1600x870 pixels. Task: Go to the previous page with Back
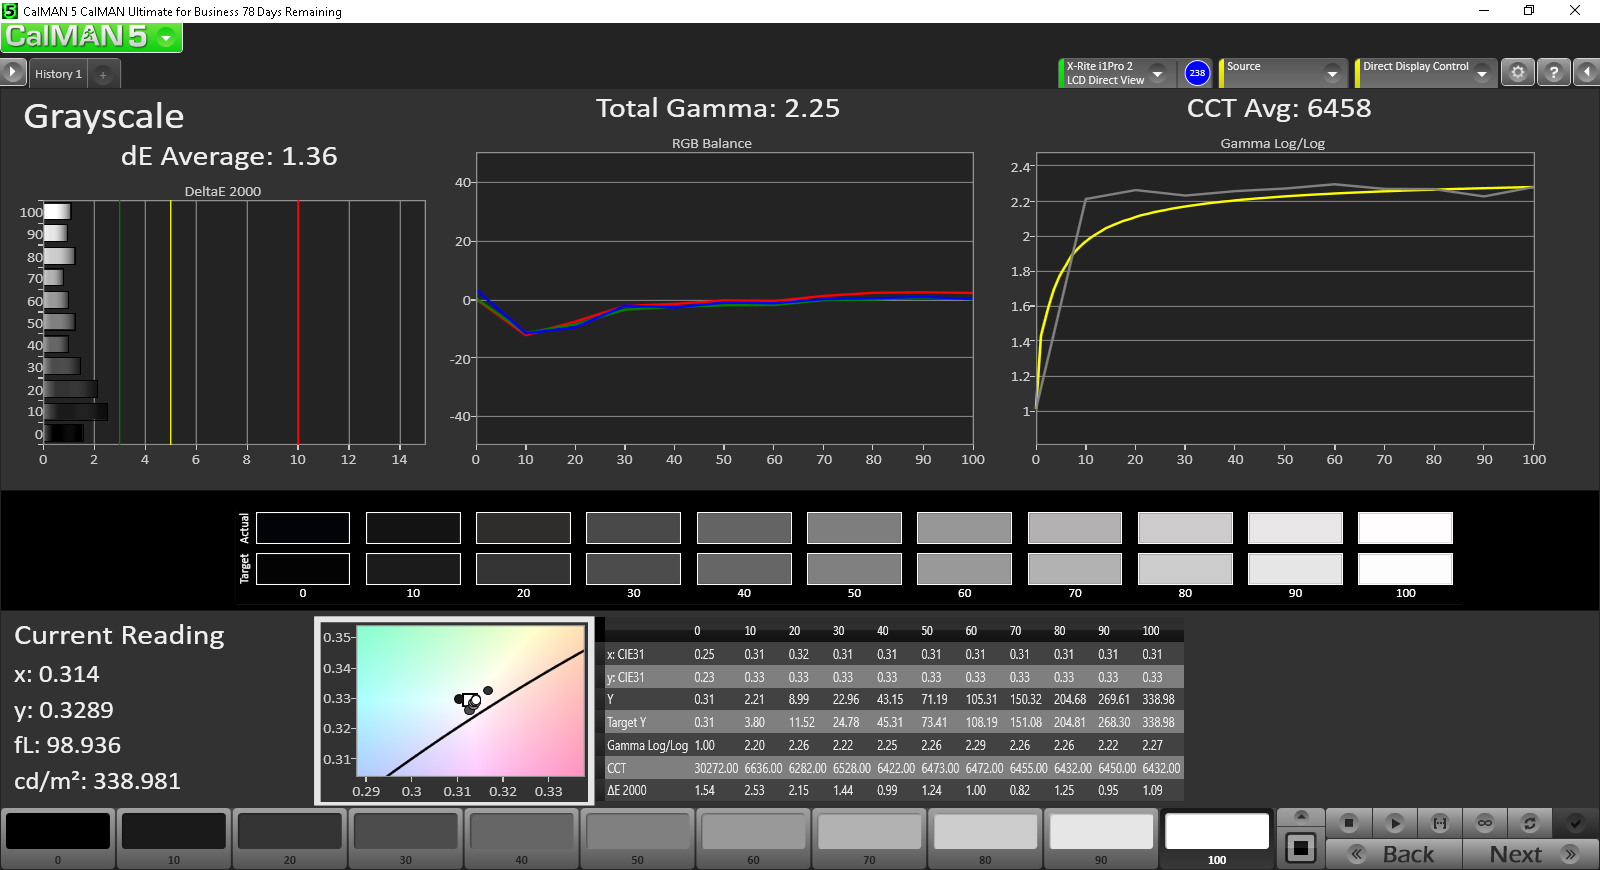[1394, 854]
